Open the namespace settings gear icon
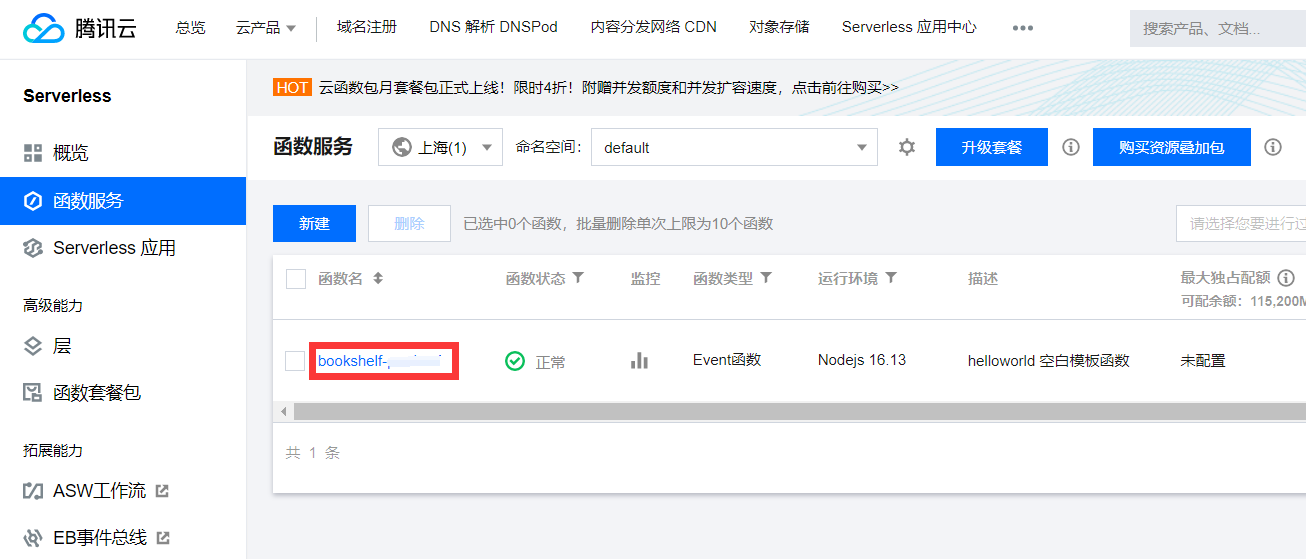The image size is (1306, 559). 907,147
